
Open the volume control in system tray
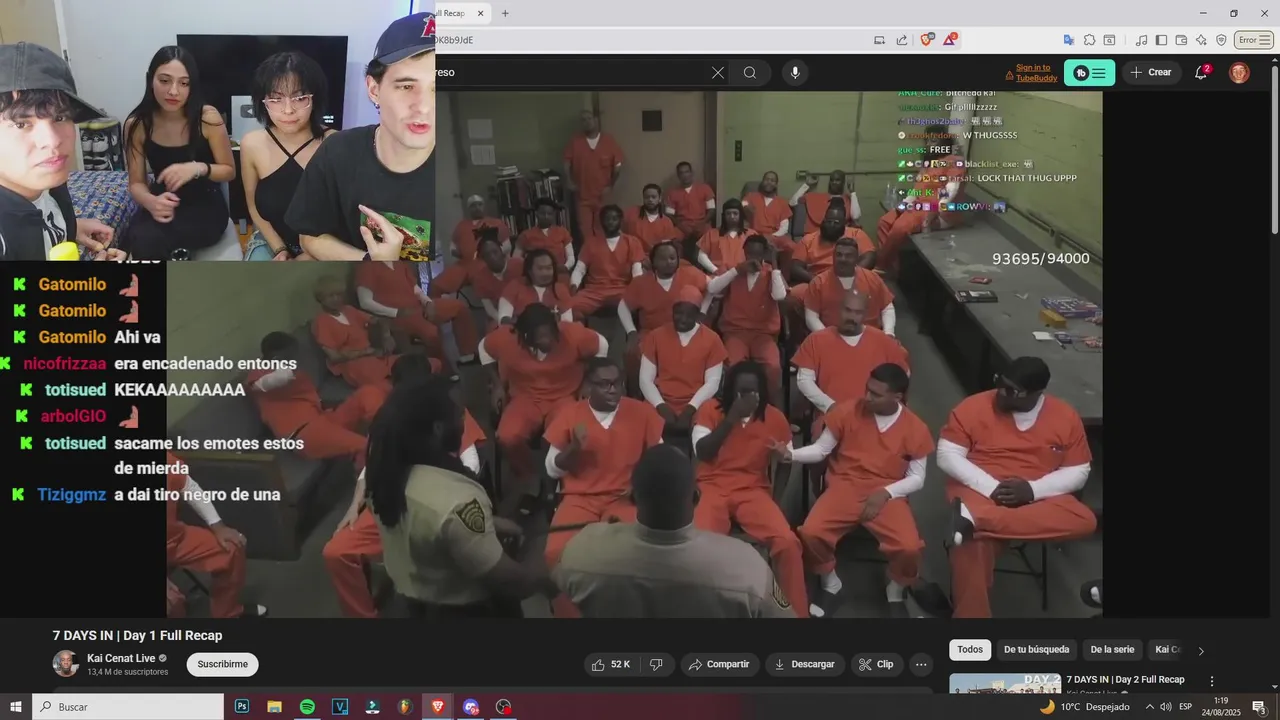[x=1165, y=706]
